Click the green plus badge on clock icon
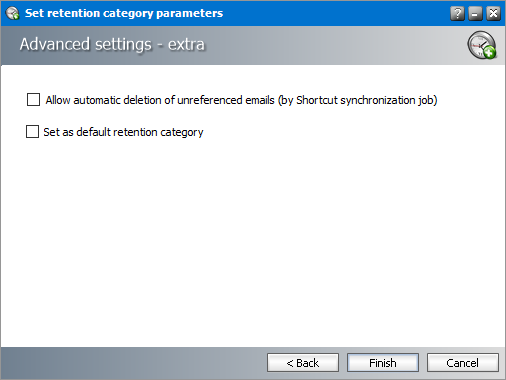Viewport: 506px width, 380px height. (x=490, y=53)
